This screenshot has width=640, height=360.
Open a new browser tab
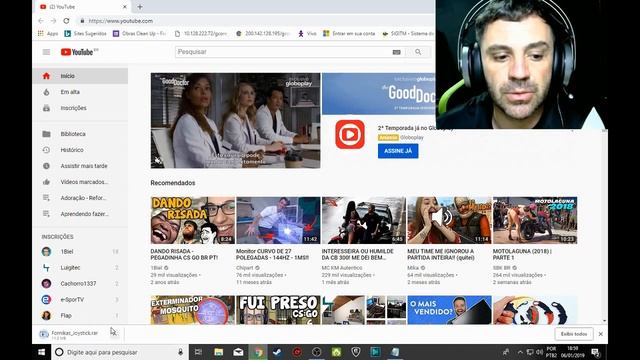tap(140, 7)
